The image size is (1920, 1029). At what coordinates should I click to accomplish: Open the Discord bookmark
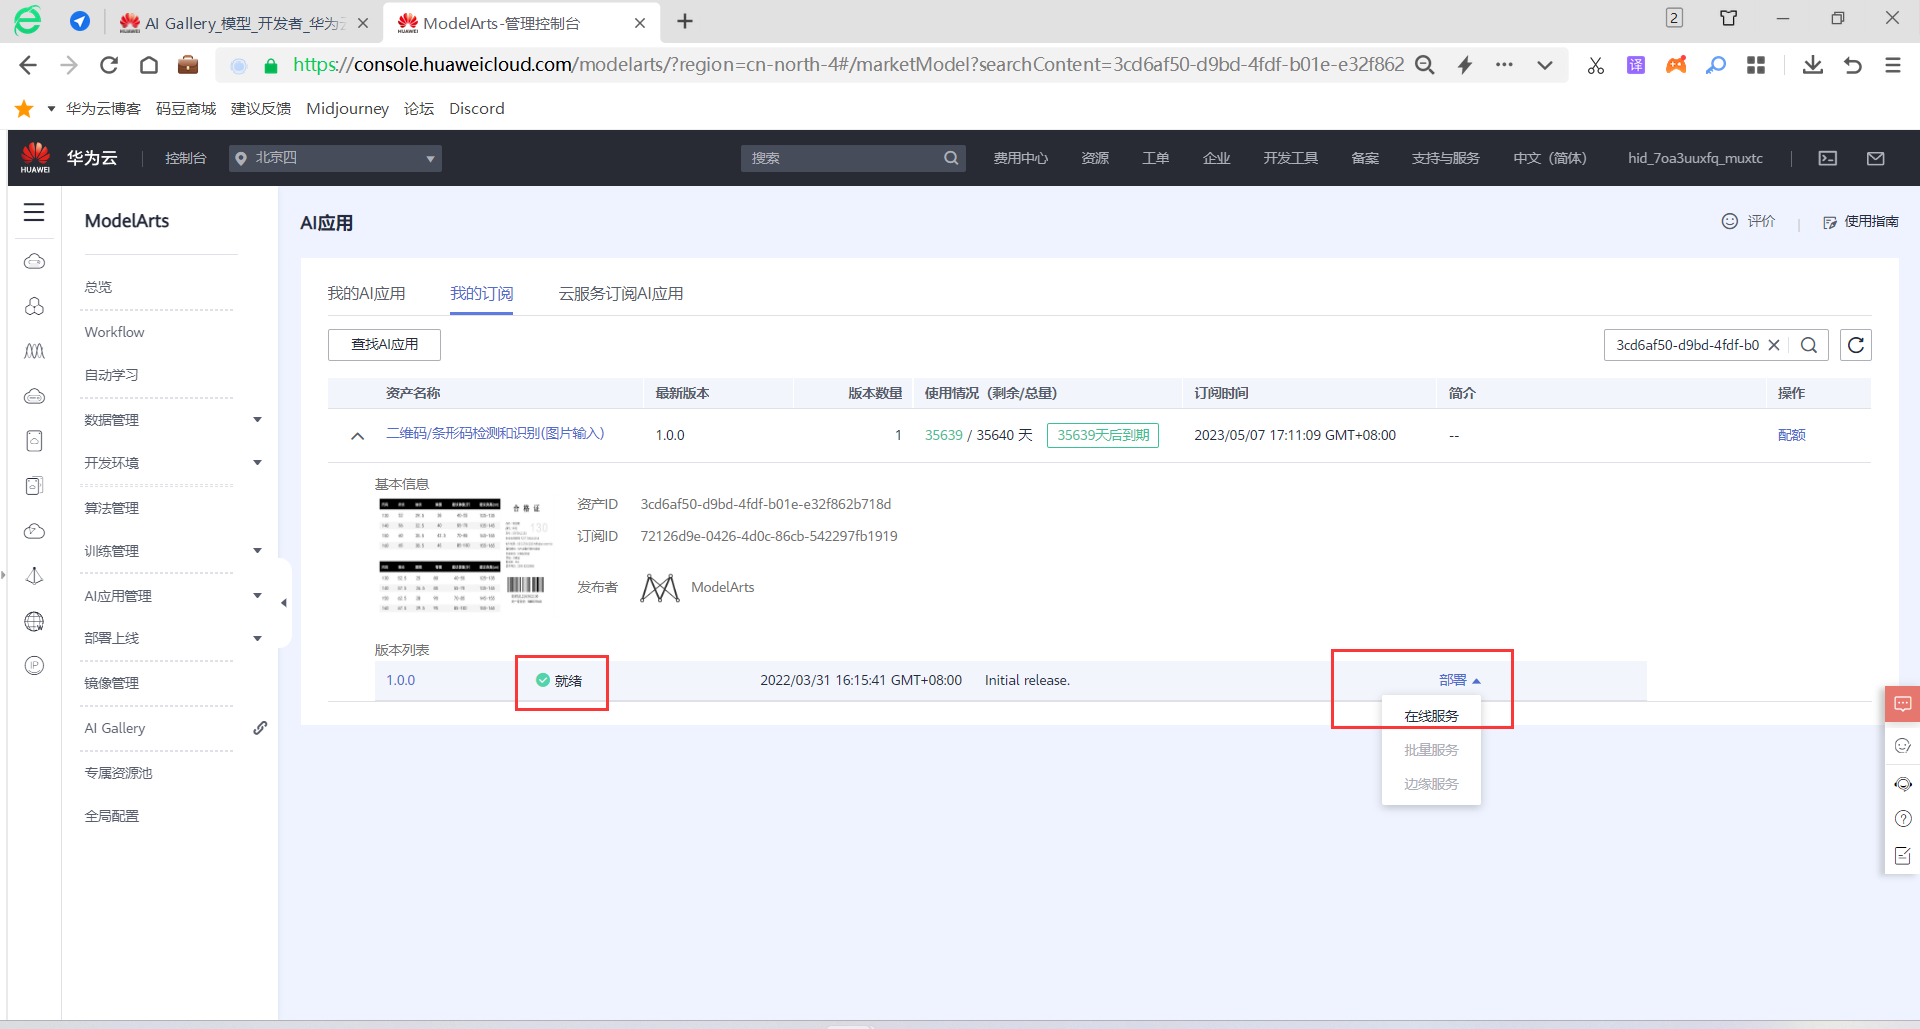coord(476,108)
